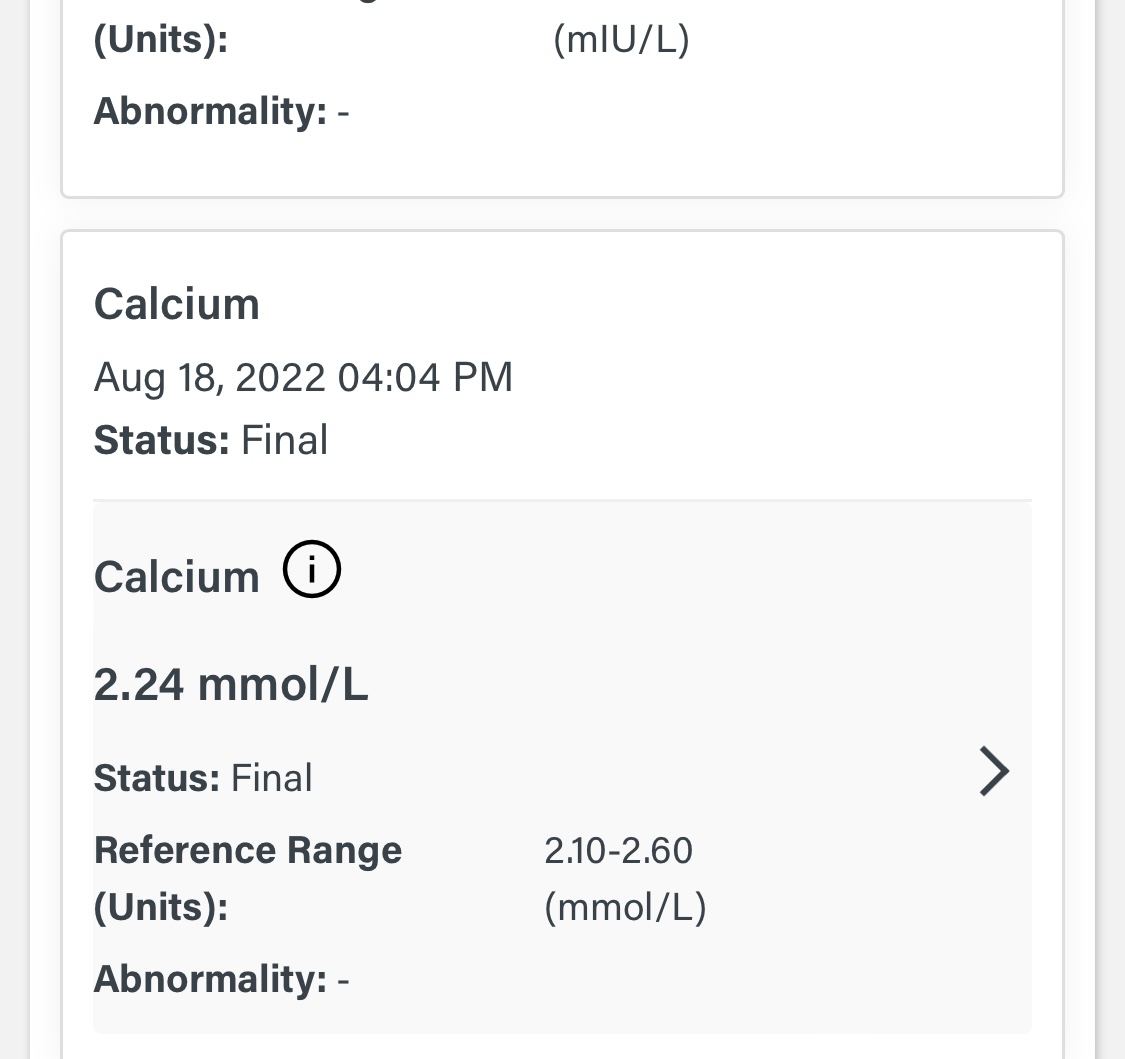Click the divider line under the Calcium card header

[x=562, y=500]
